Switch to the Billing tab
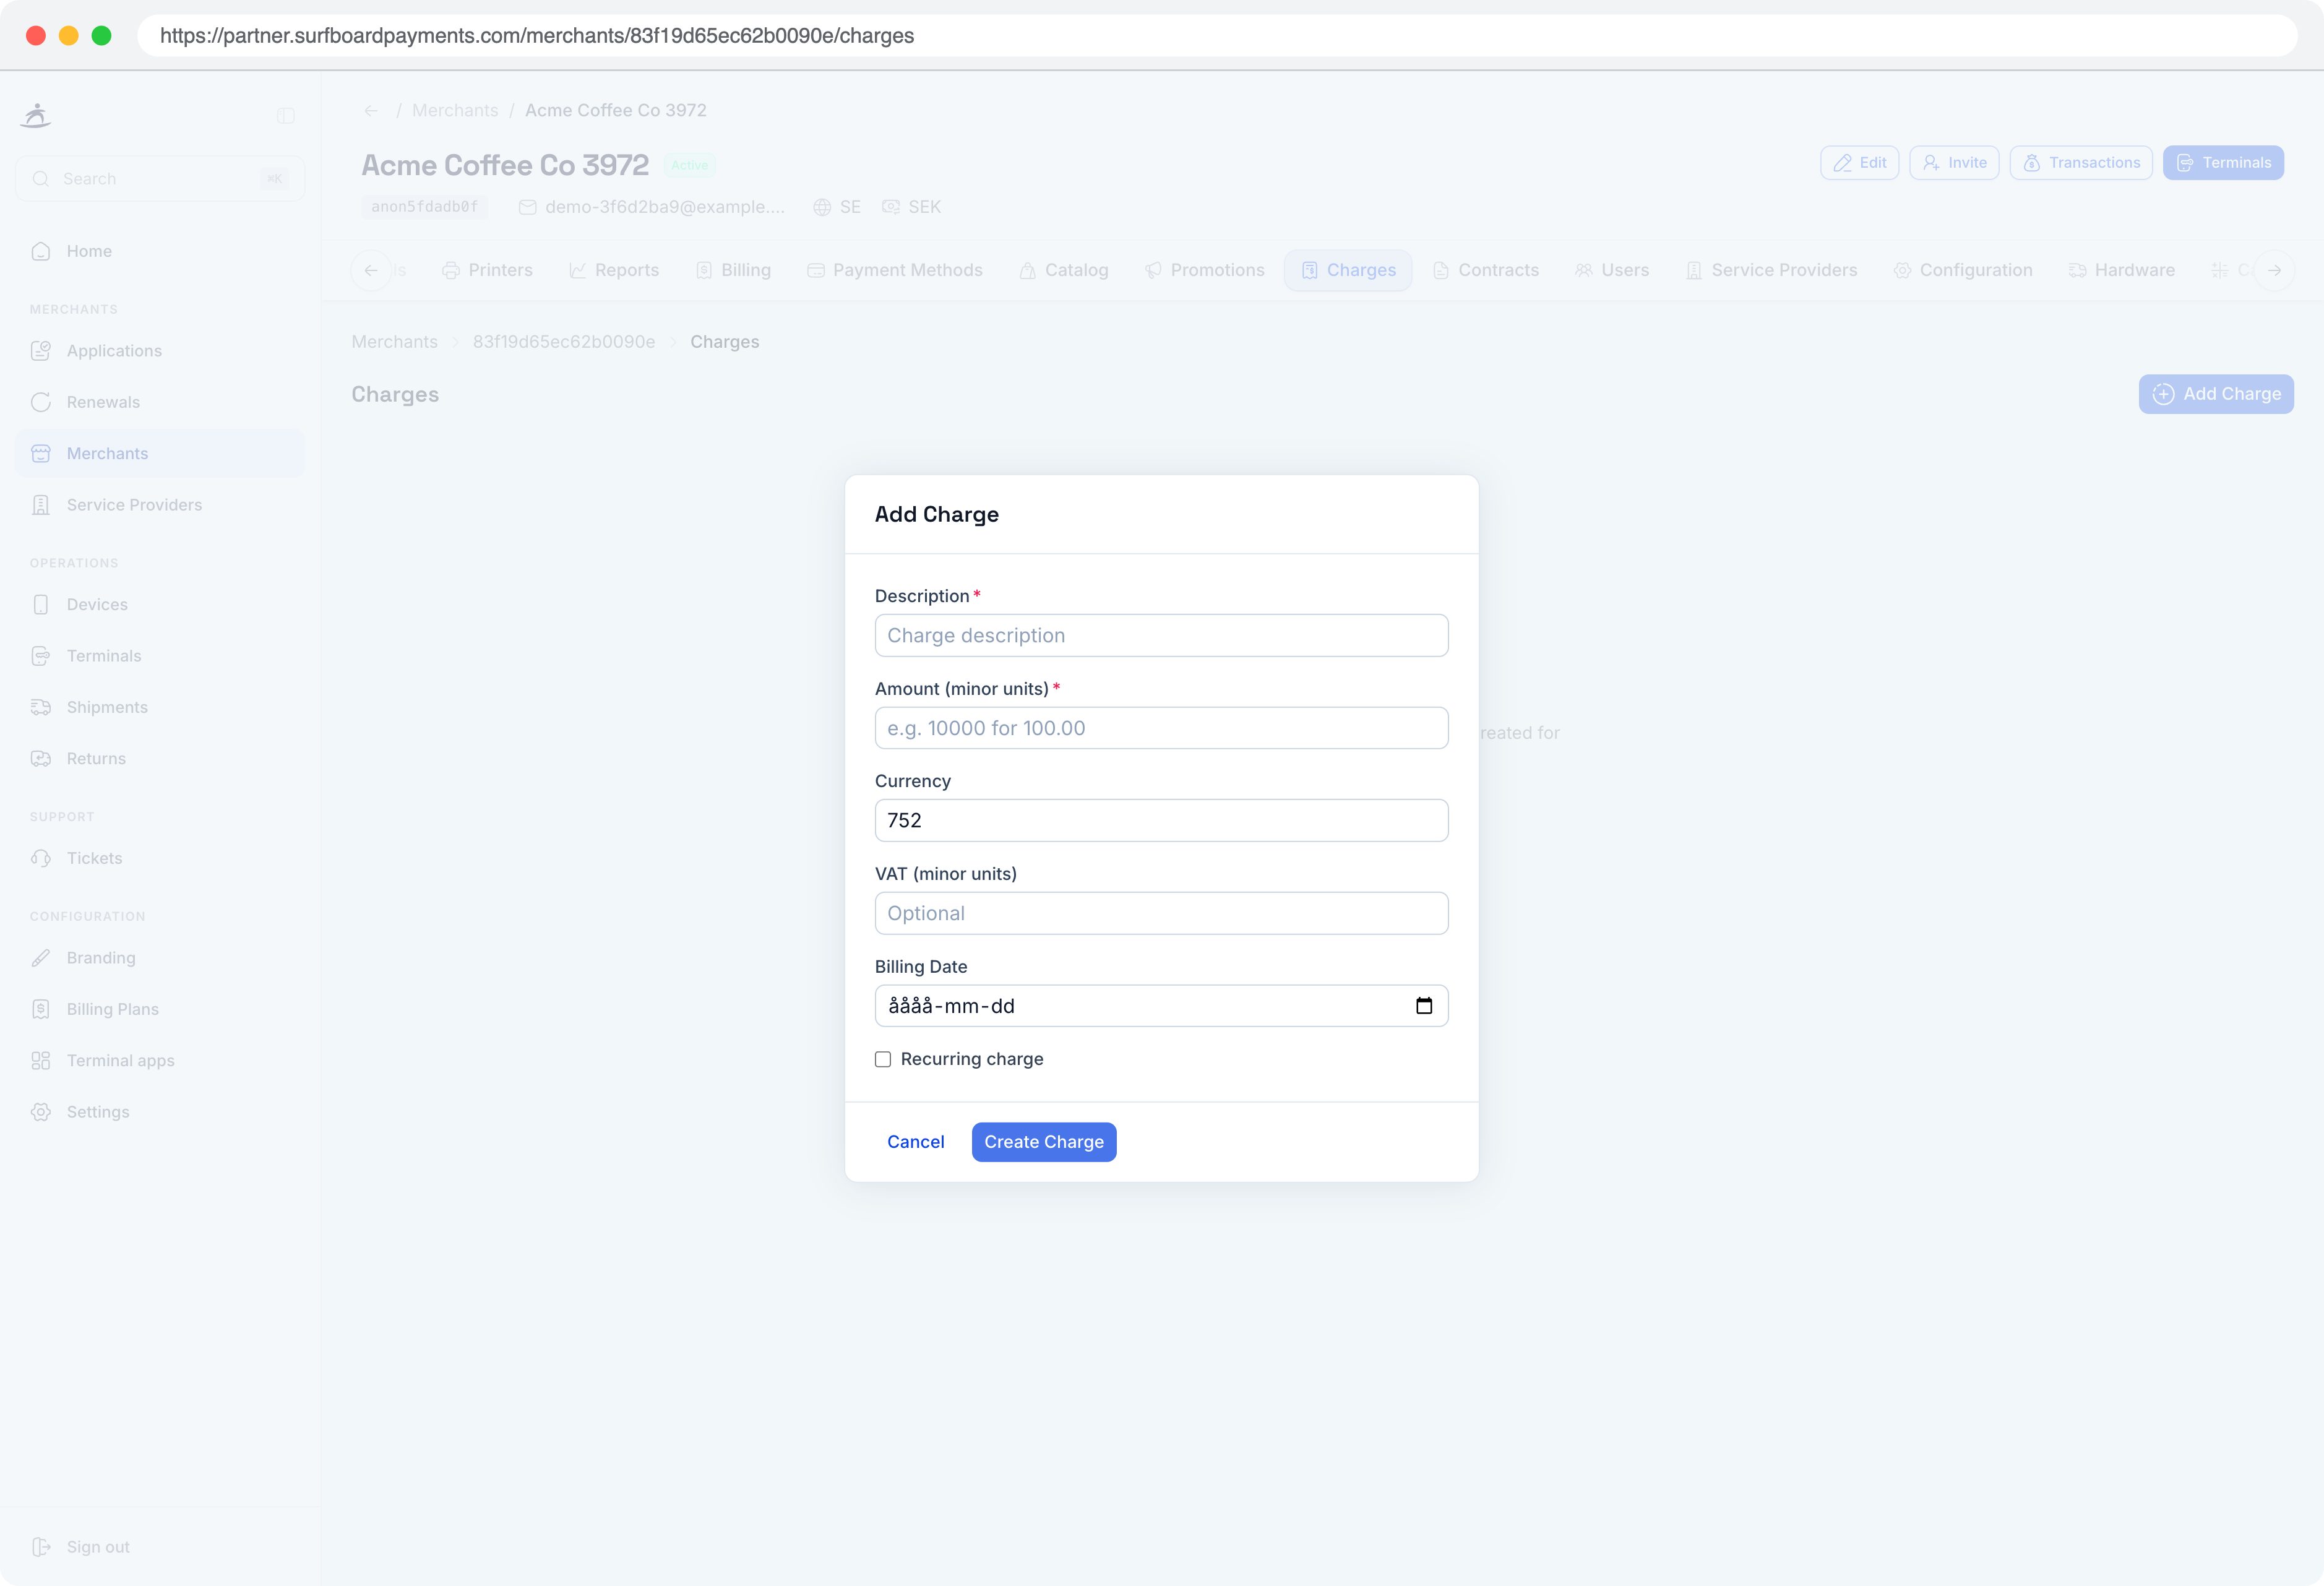This screenshot has height=1586, width=2324. point(734,270)
